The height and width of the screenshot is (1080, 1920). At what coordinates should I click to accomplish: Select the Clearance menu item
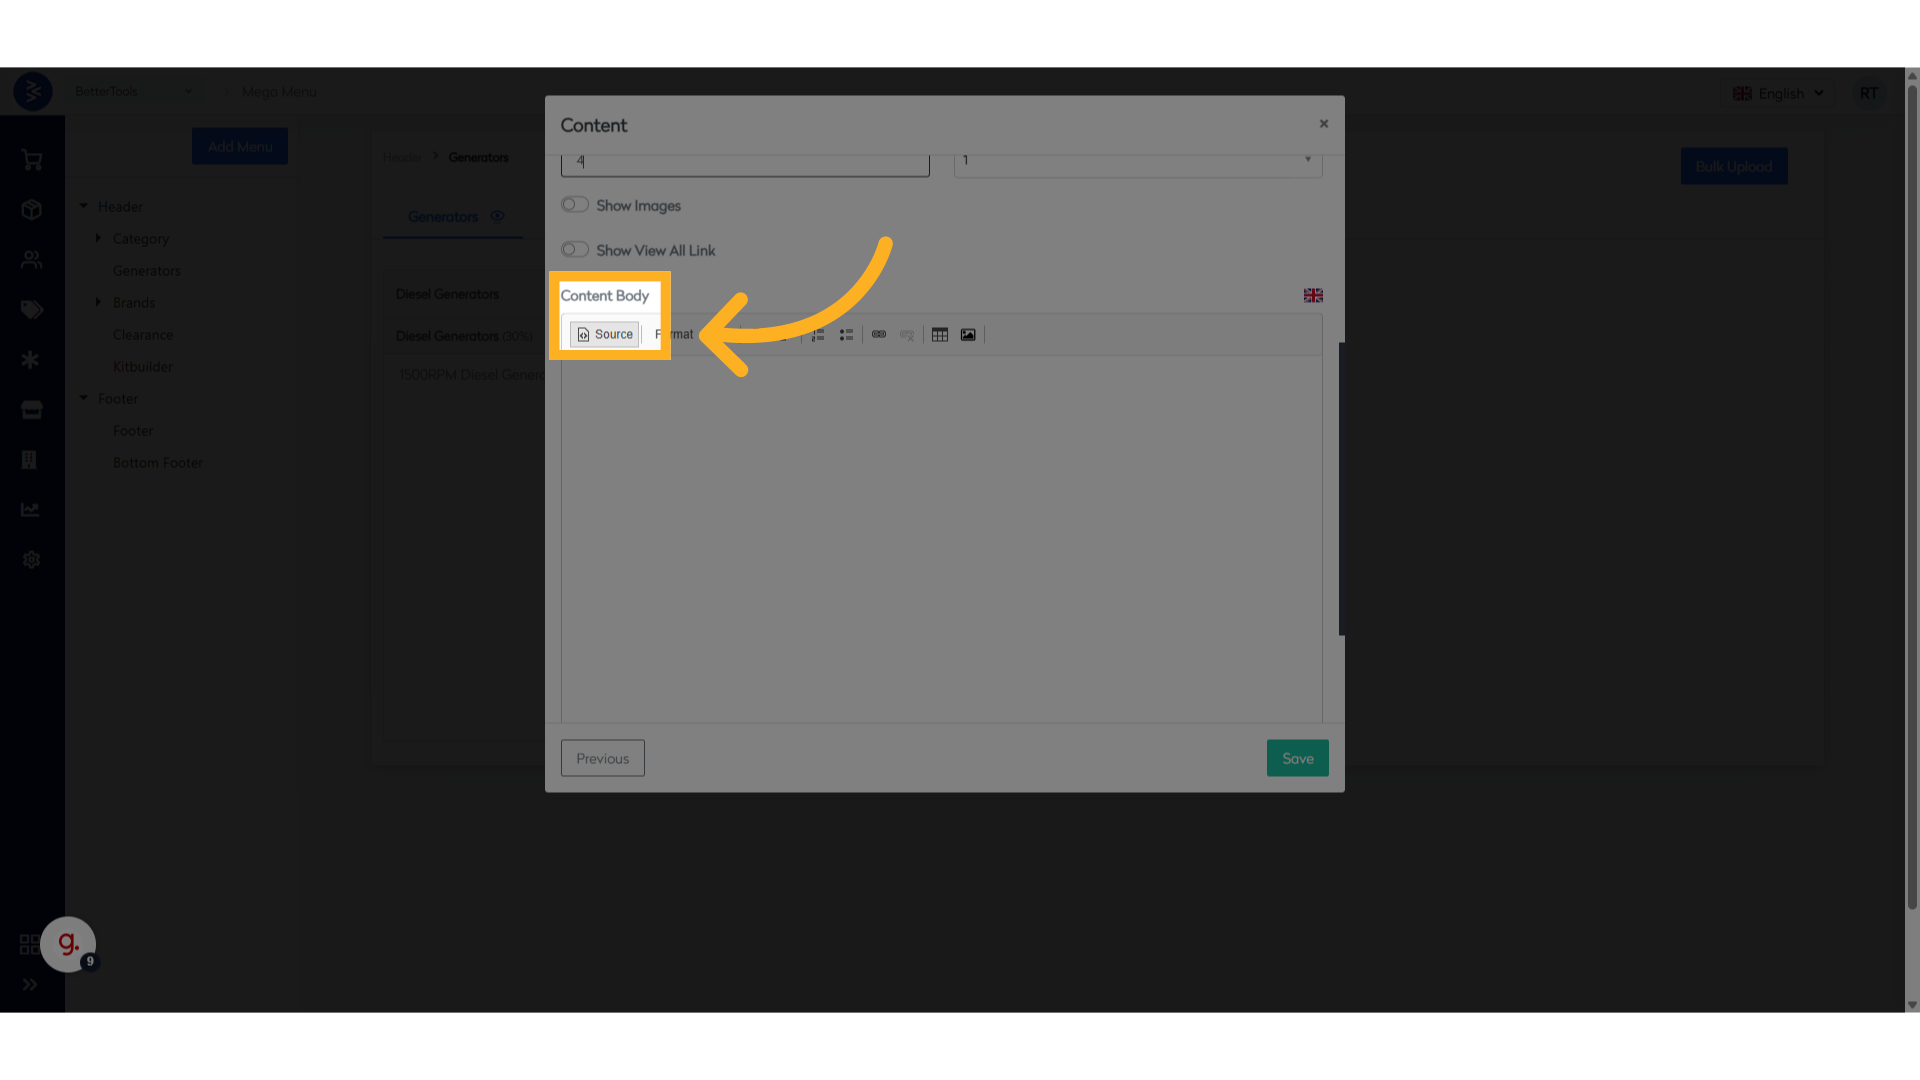(x=143, y=335)
